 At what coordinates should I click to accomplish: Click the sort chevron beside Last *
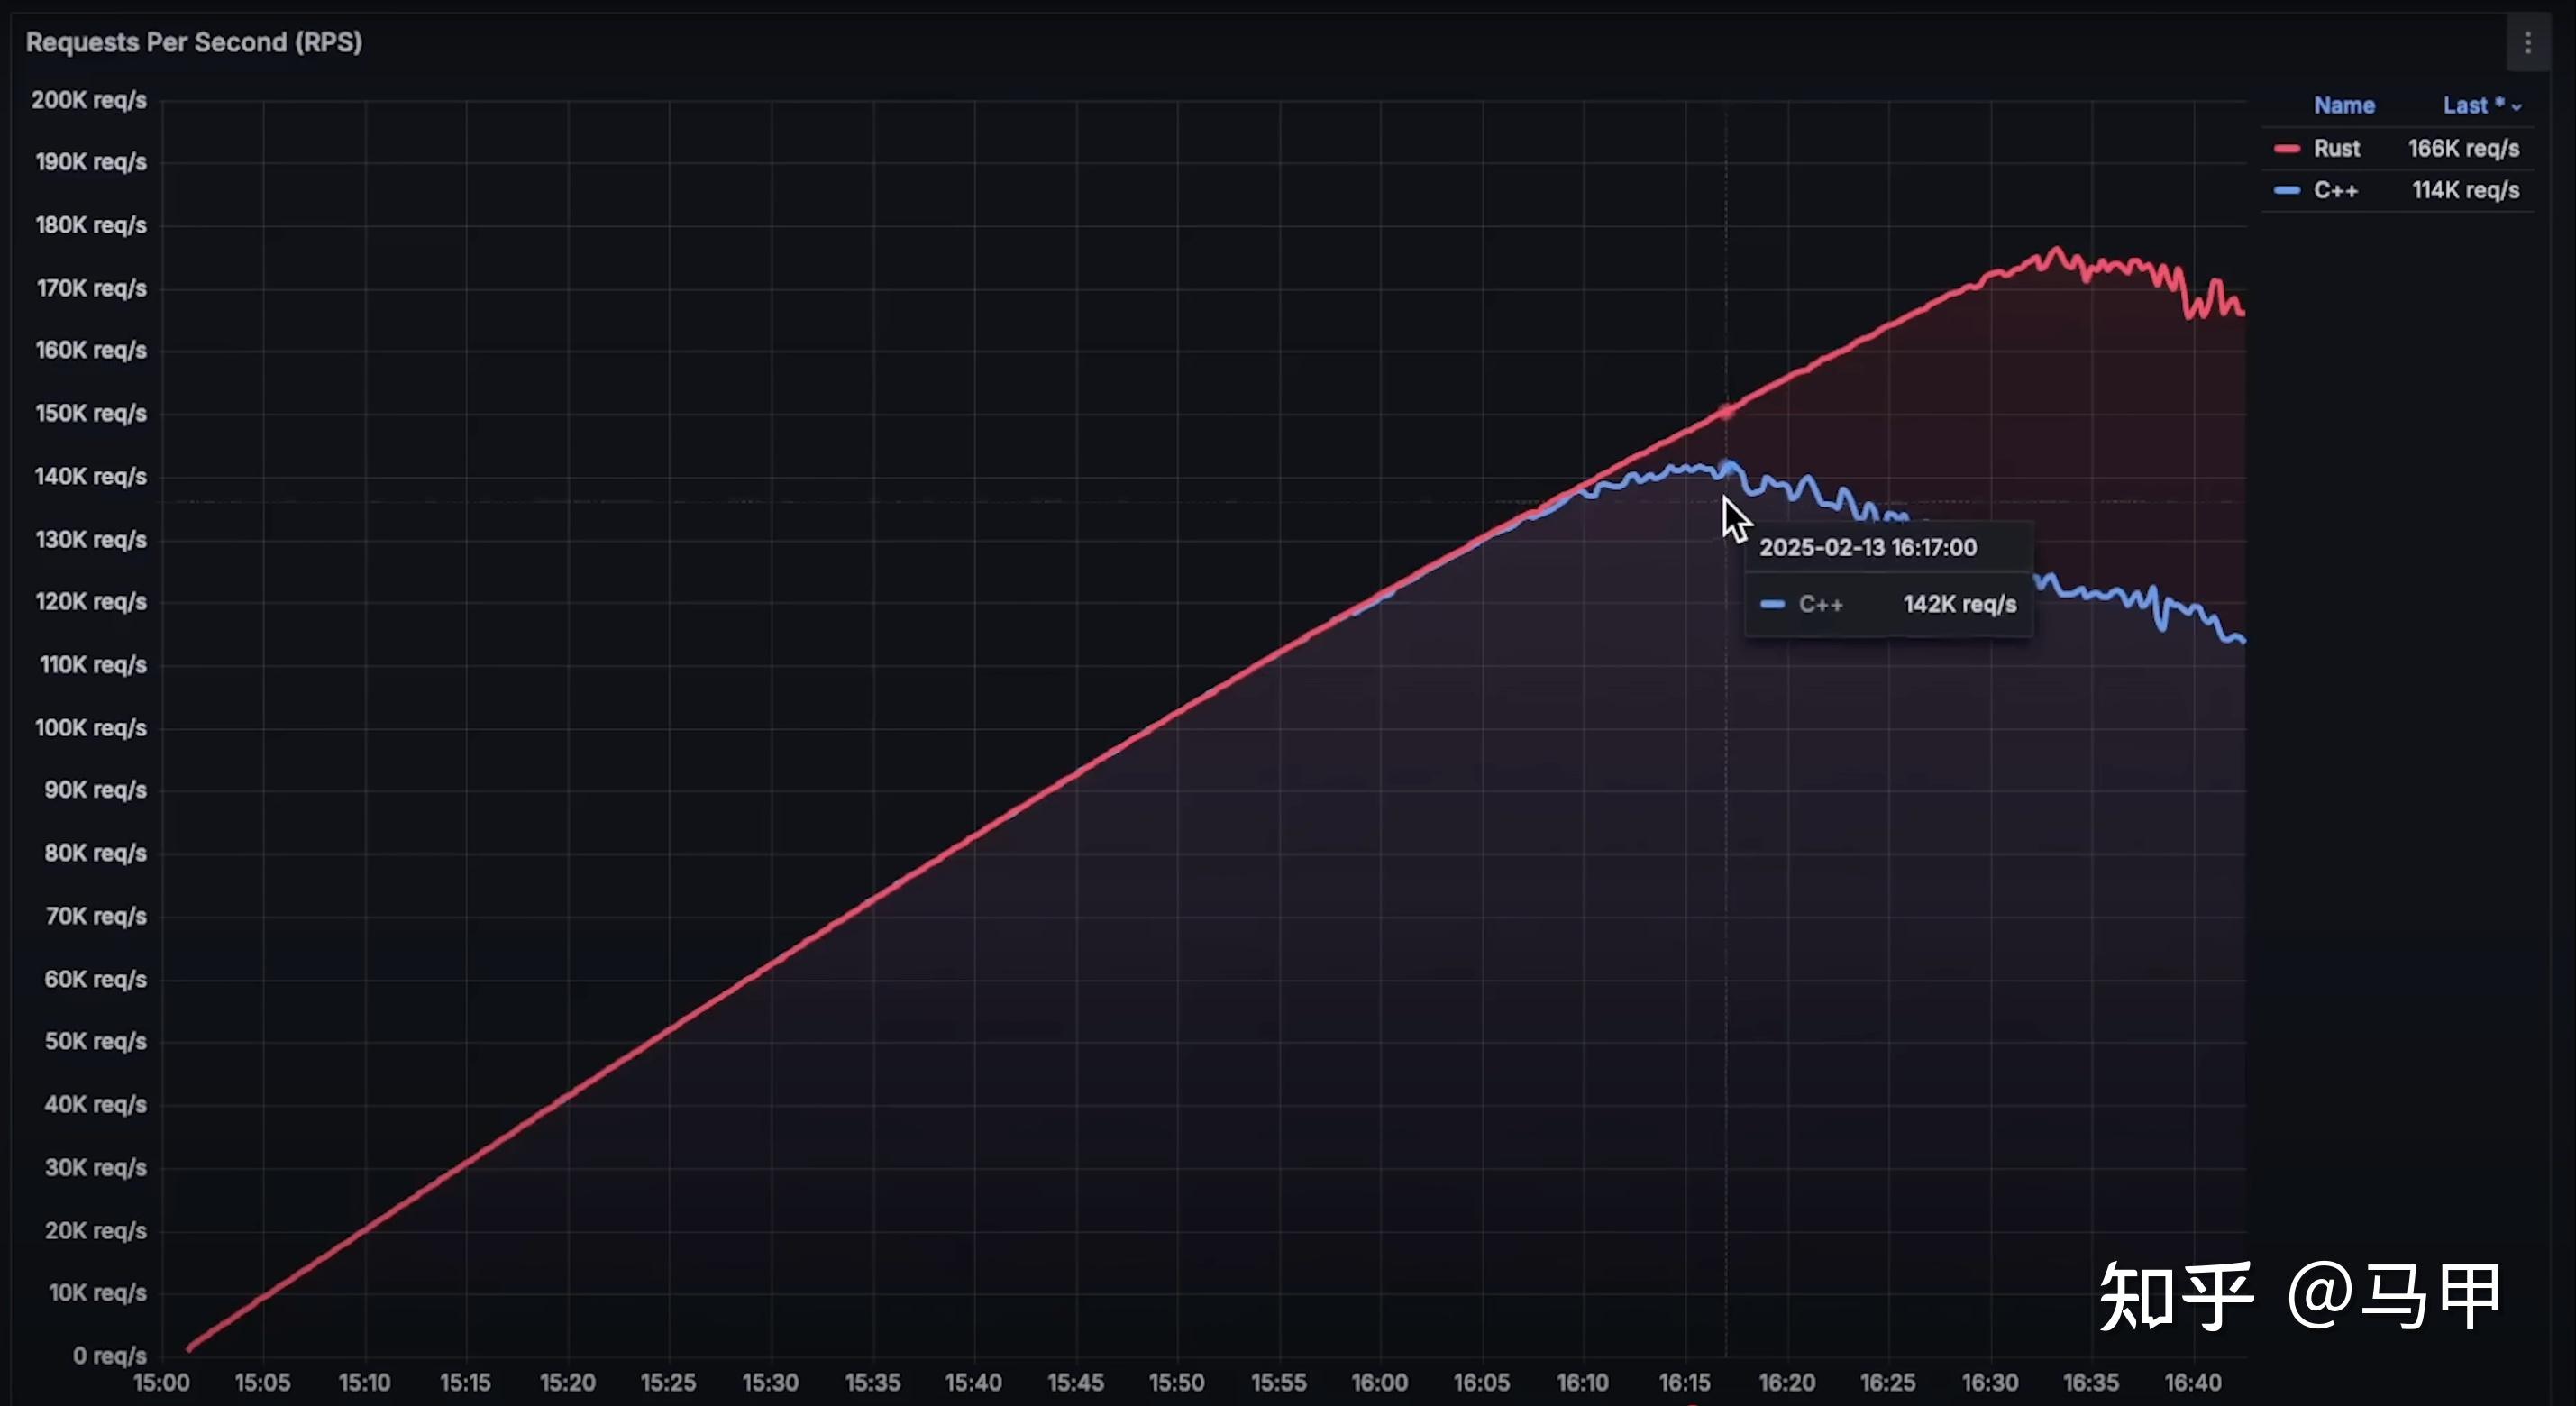(x=2516, y=107)
